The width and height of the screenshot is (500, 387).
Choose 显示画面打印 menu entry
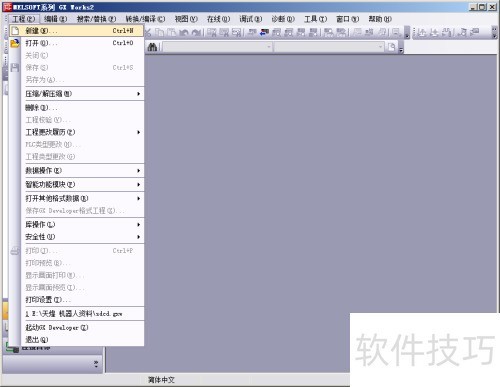click(x=77, y=275)
